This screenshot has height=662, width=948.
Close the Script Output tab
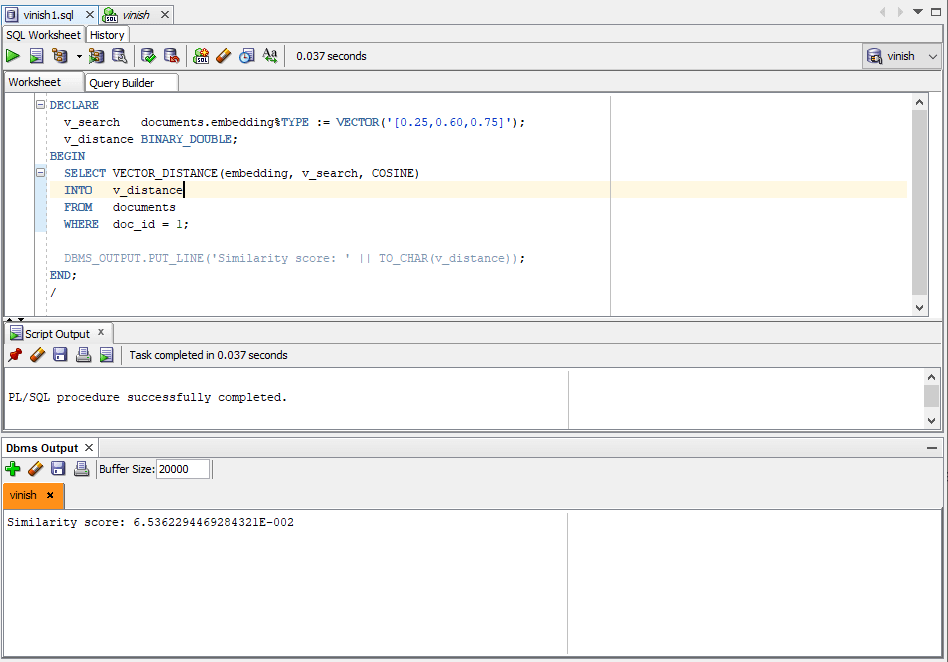101,332
